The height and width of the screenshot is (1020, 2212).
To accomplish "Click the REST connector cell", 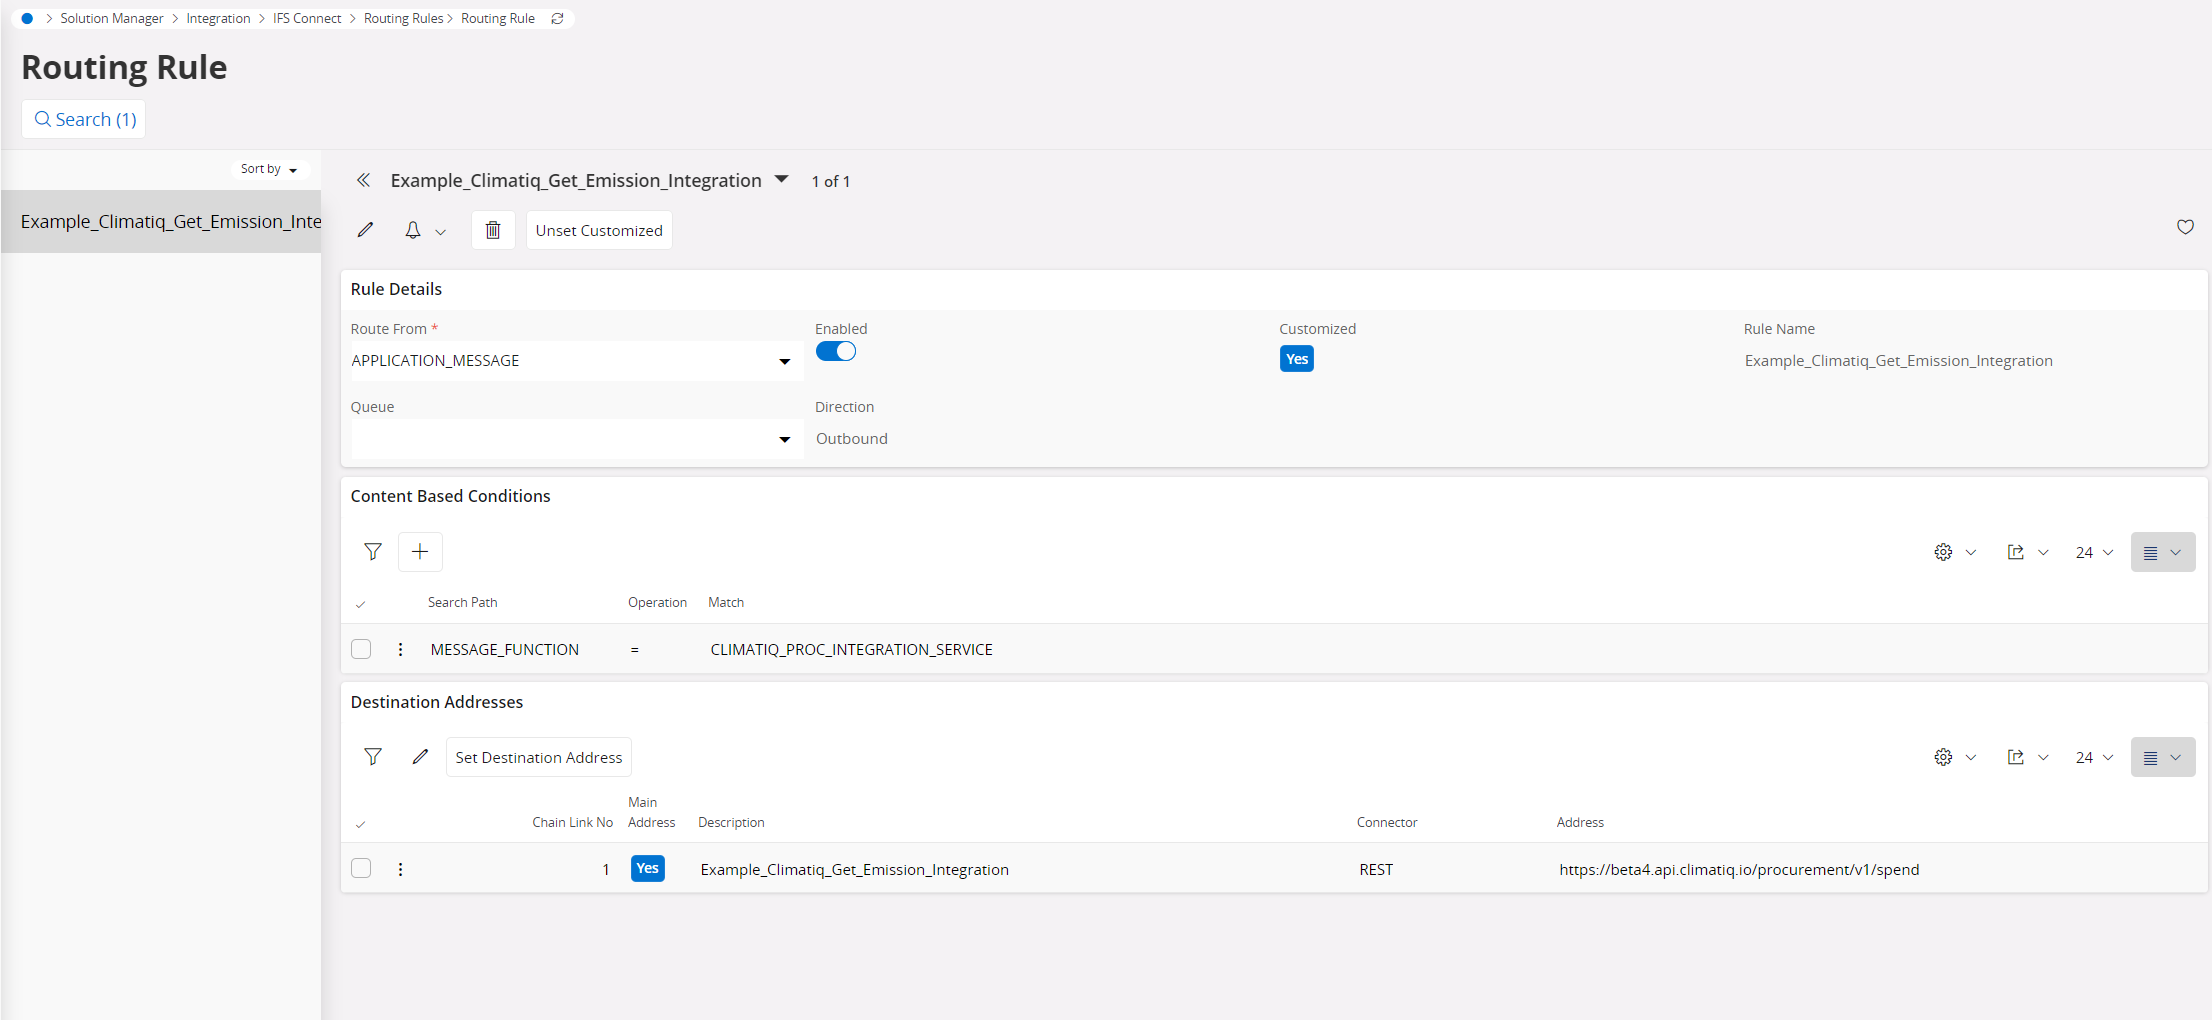I will pos(1376,869).
